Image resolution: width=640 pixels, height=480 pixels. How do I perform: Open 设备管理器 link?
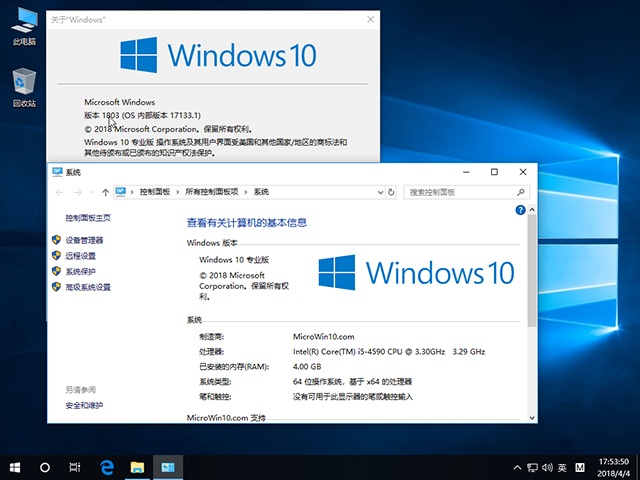tap(84, 240)
